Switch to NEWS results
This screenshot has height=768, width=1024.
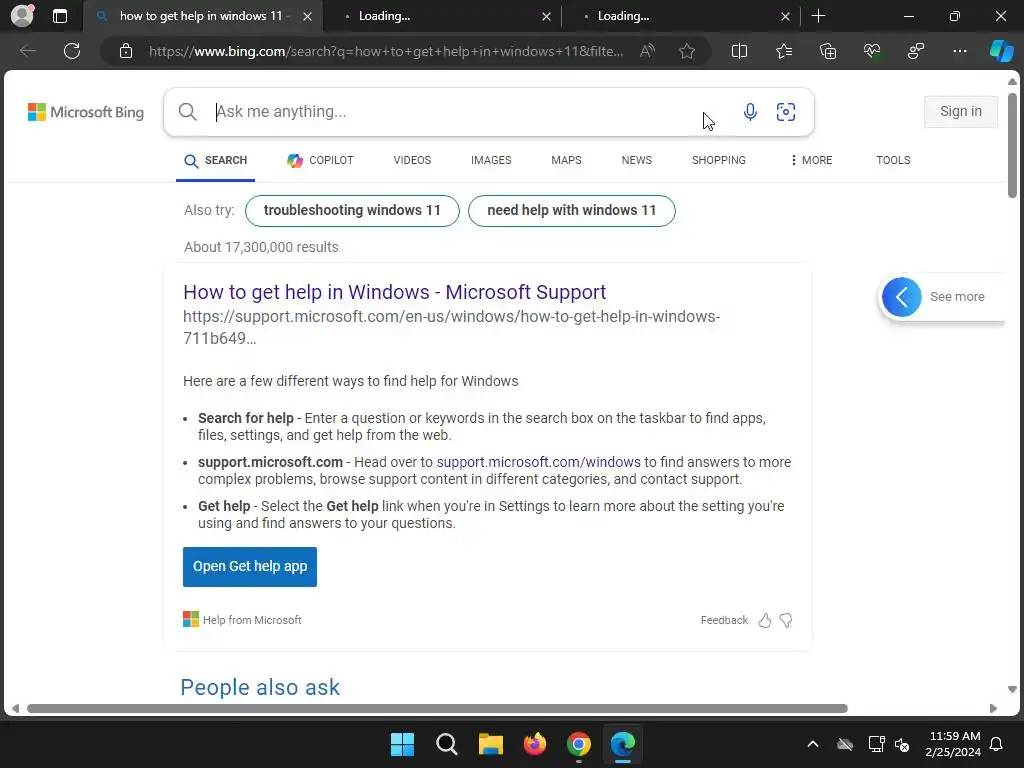[637, 160]
